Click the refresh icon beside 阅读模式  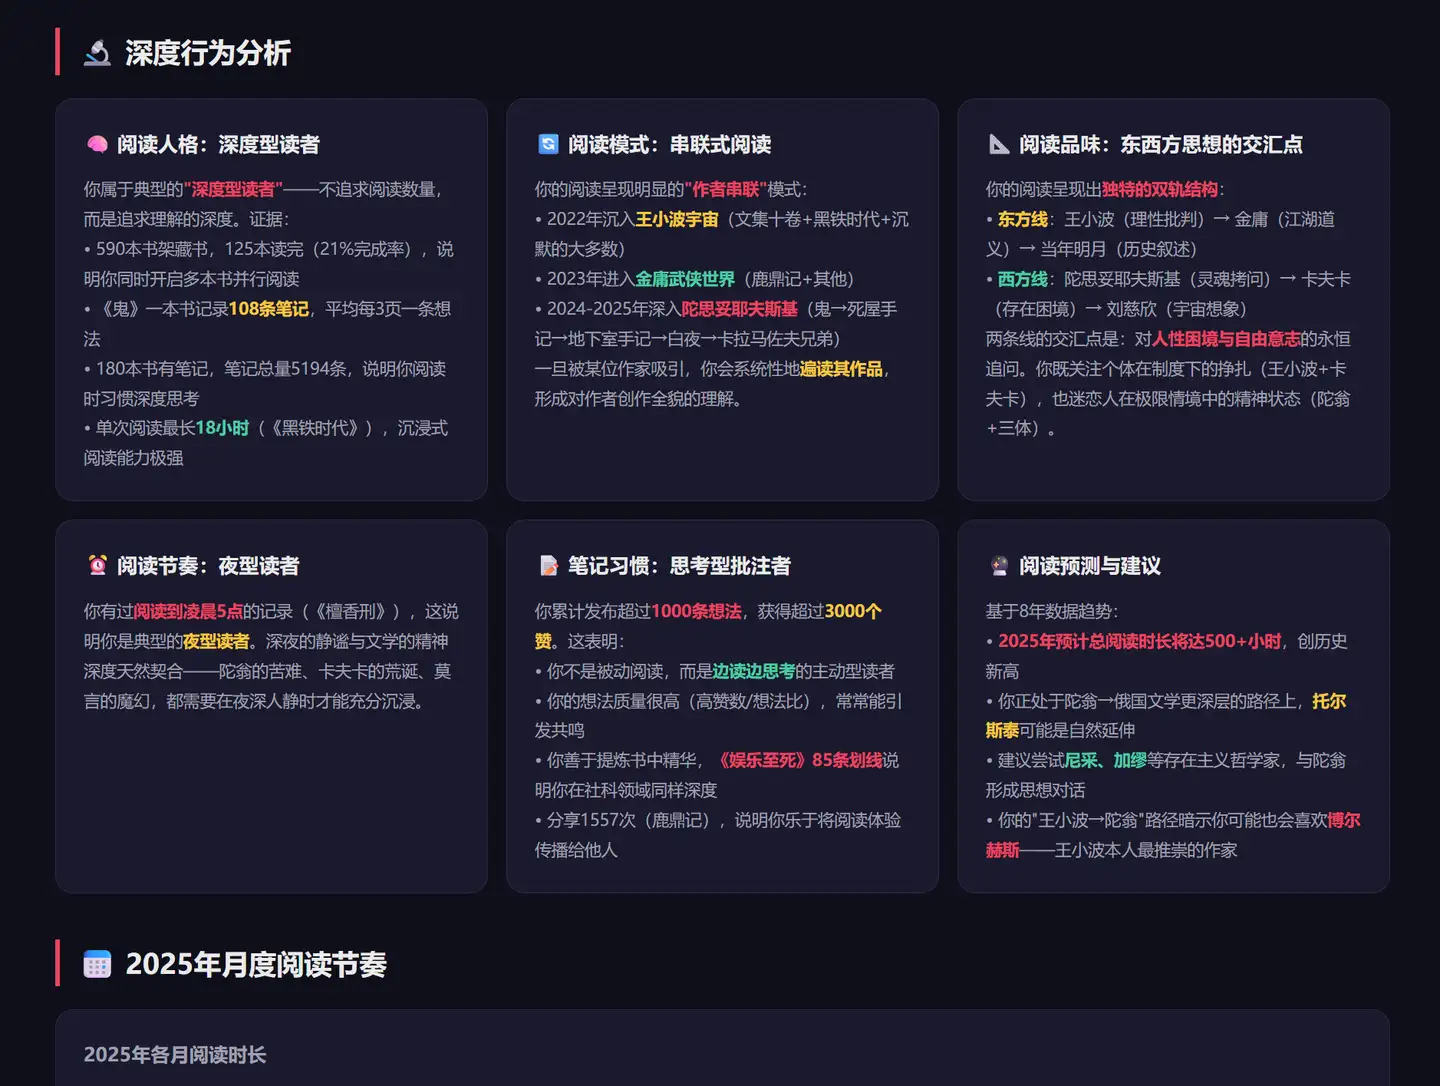pyautogui.click(x=548, y=144)
